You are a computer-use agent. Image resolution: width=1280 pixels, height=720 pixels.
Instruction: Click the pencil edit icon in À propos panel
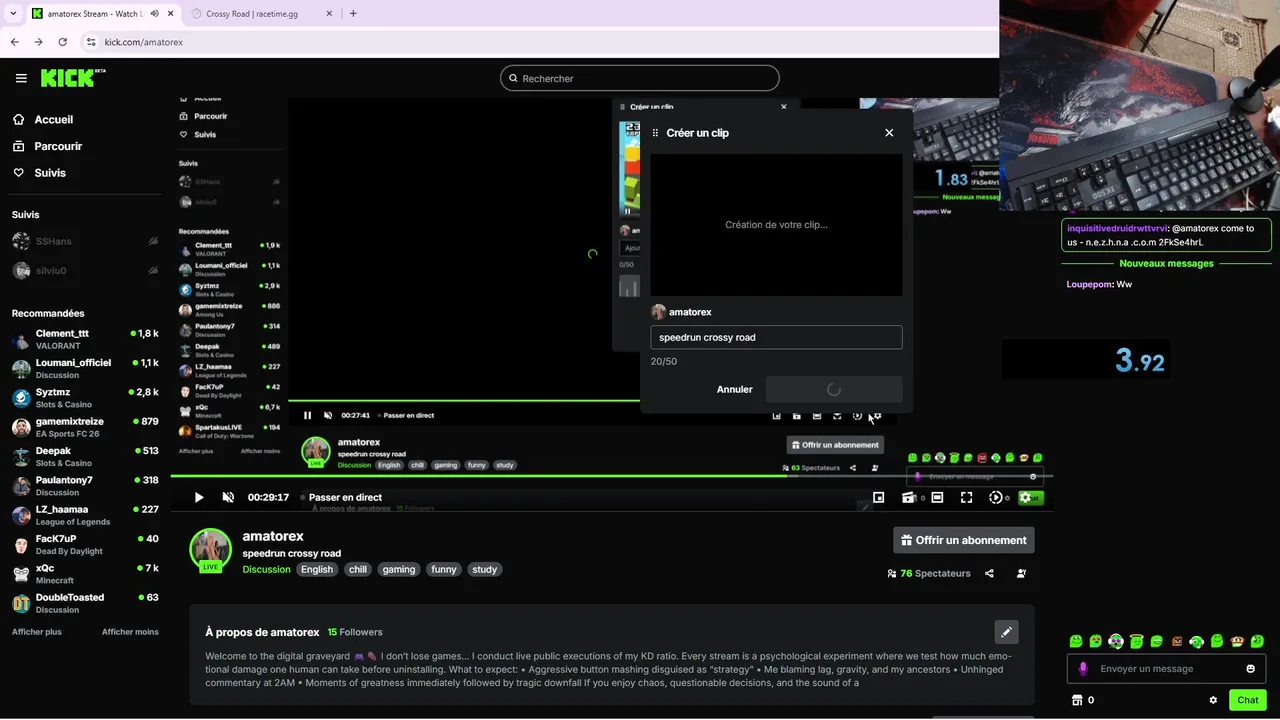pos(1006,632)
